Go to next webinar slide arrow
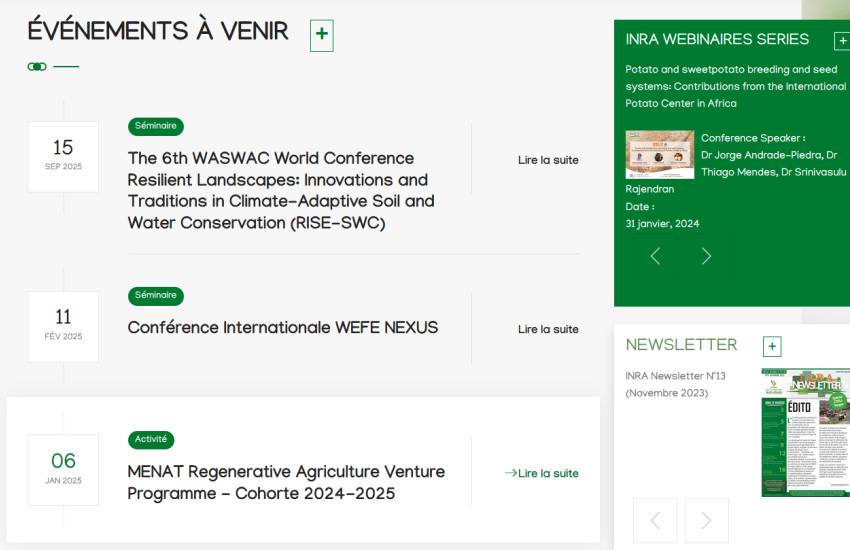The image size is (850, 550). click(706, 256)
